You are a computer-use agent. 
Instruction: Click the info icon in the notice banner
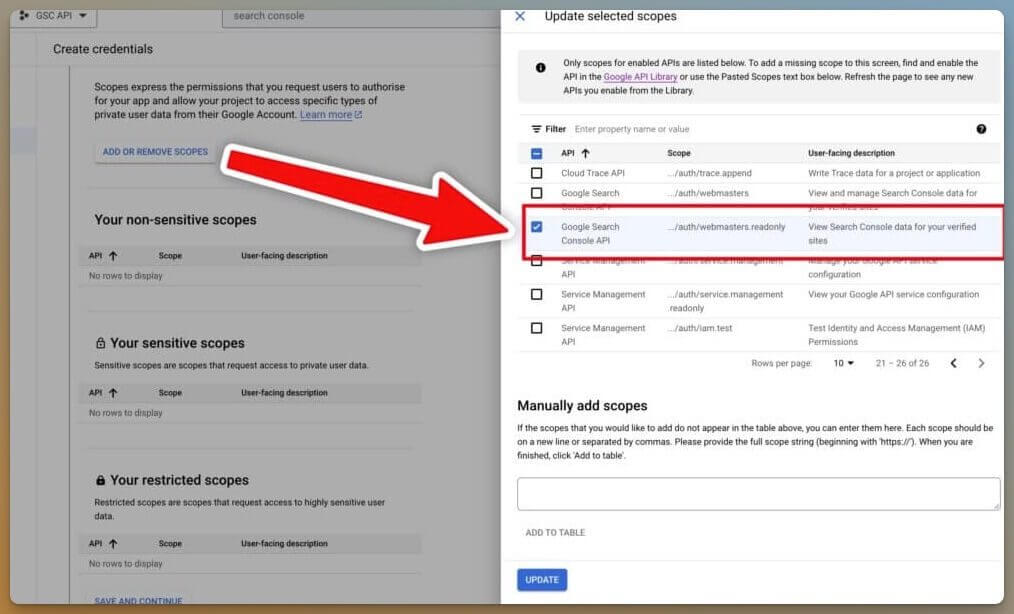pos(541,67)
